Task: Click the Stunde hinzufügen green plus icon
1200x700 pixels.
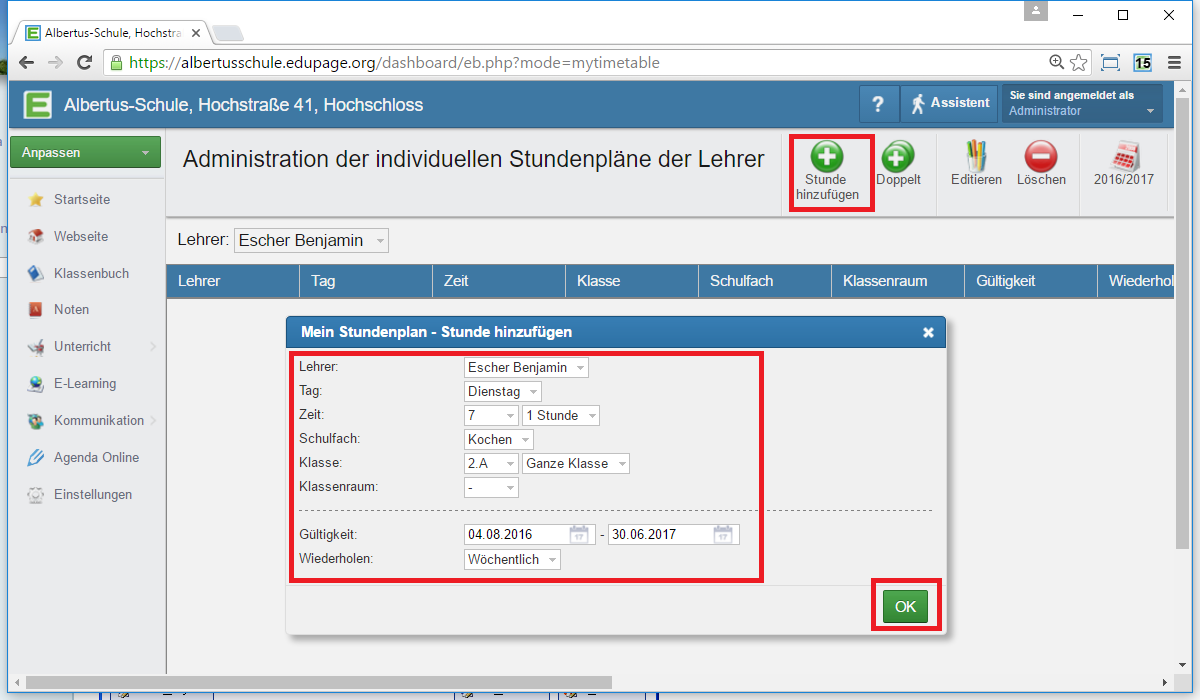Action: click(x=826, y=157)
